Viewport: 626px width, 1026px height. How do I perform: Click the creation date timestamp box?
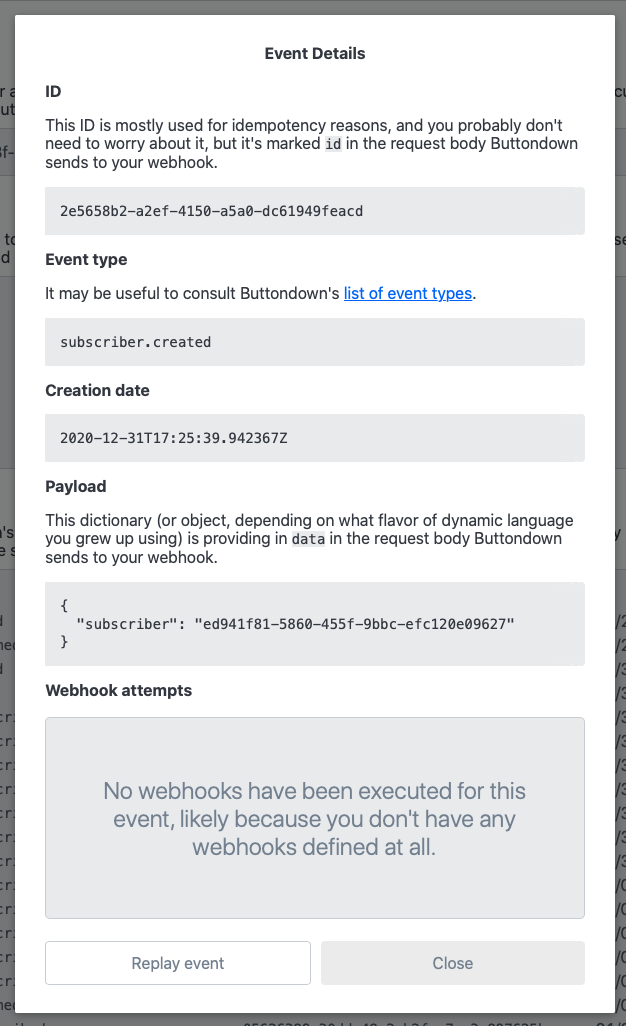(314, 438)
